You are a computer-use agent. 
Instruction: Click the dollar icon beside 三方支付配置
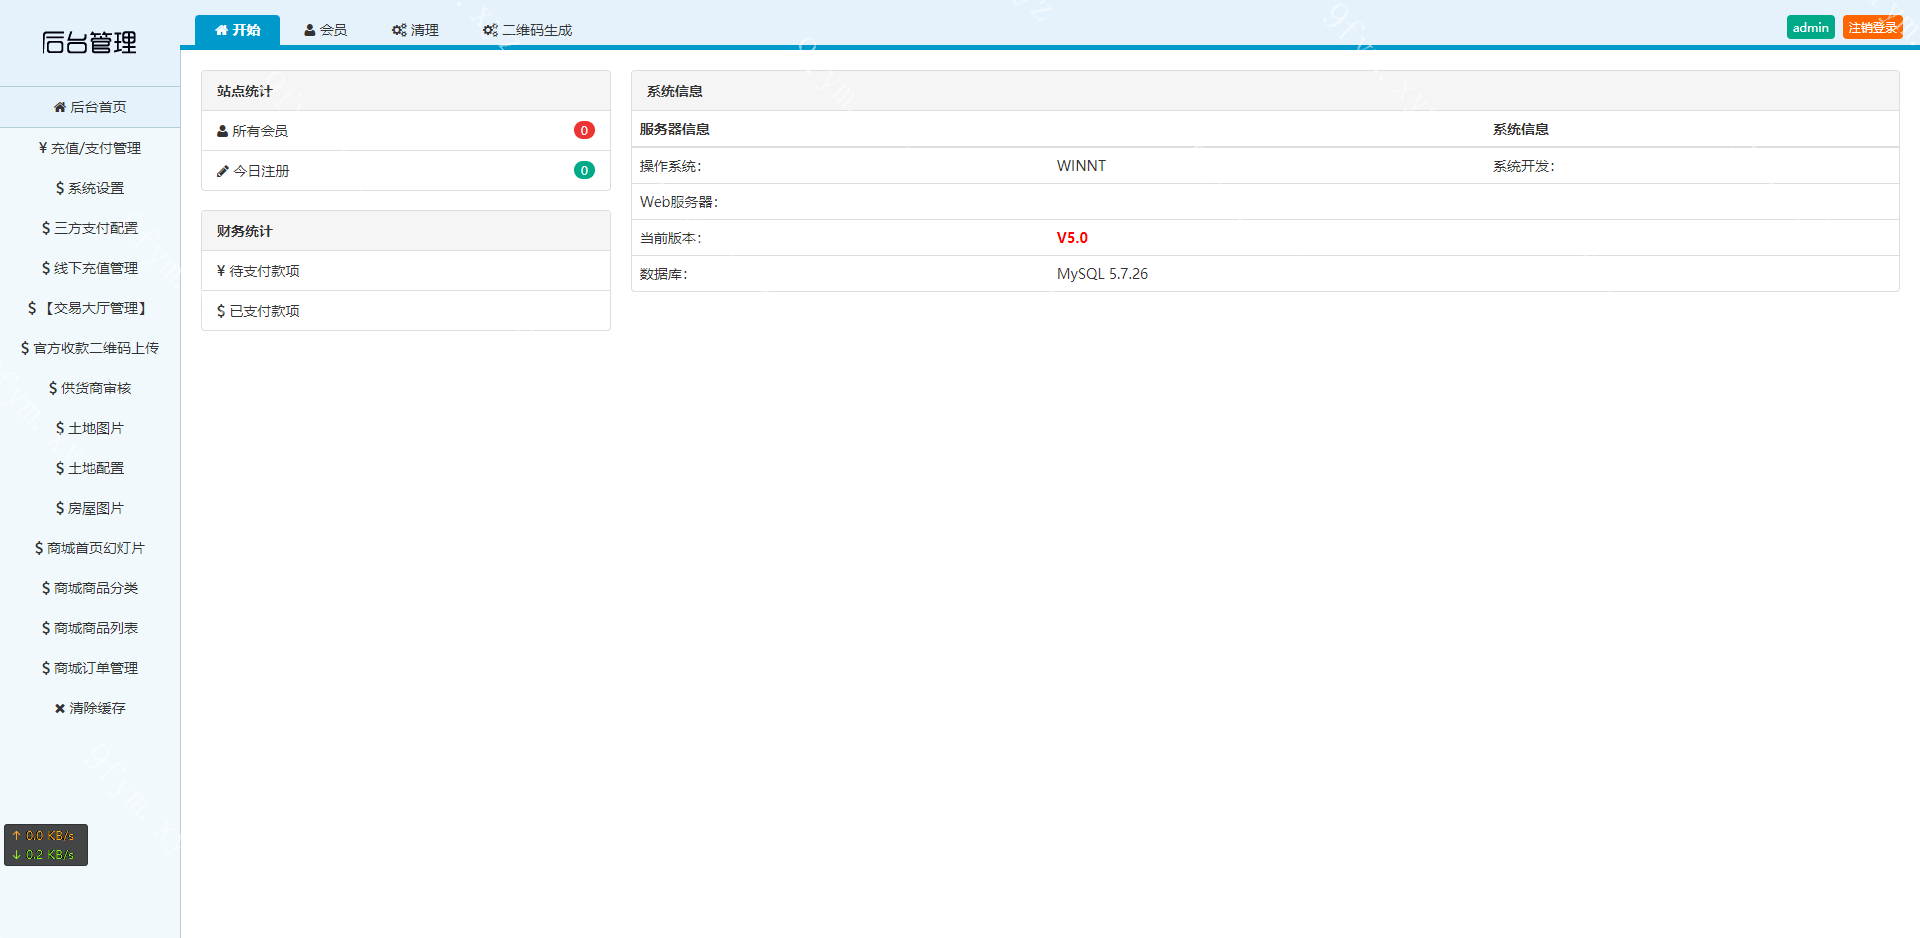point(46,228)
